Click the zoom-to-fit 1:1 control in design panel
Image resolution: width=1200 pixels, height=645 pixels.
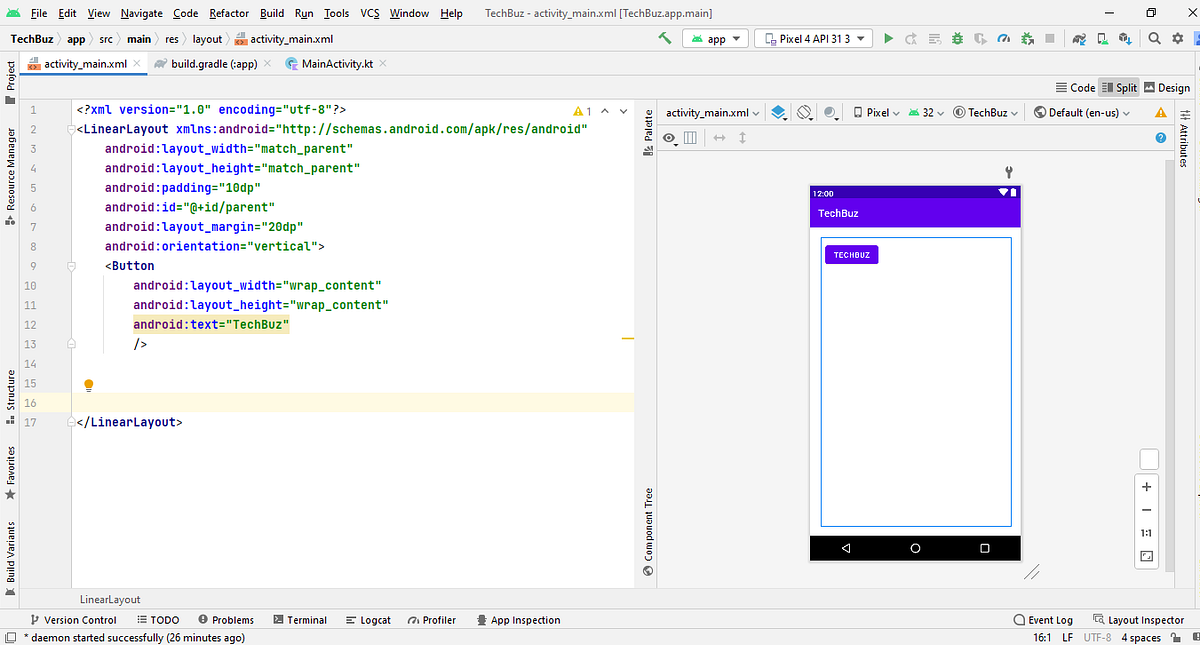[1146, 533]
